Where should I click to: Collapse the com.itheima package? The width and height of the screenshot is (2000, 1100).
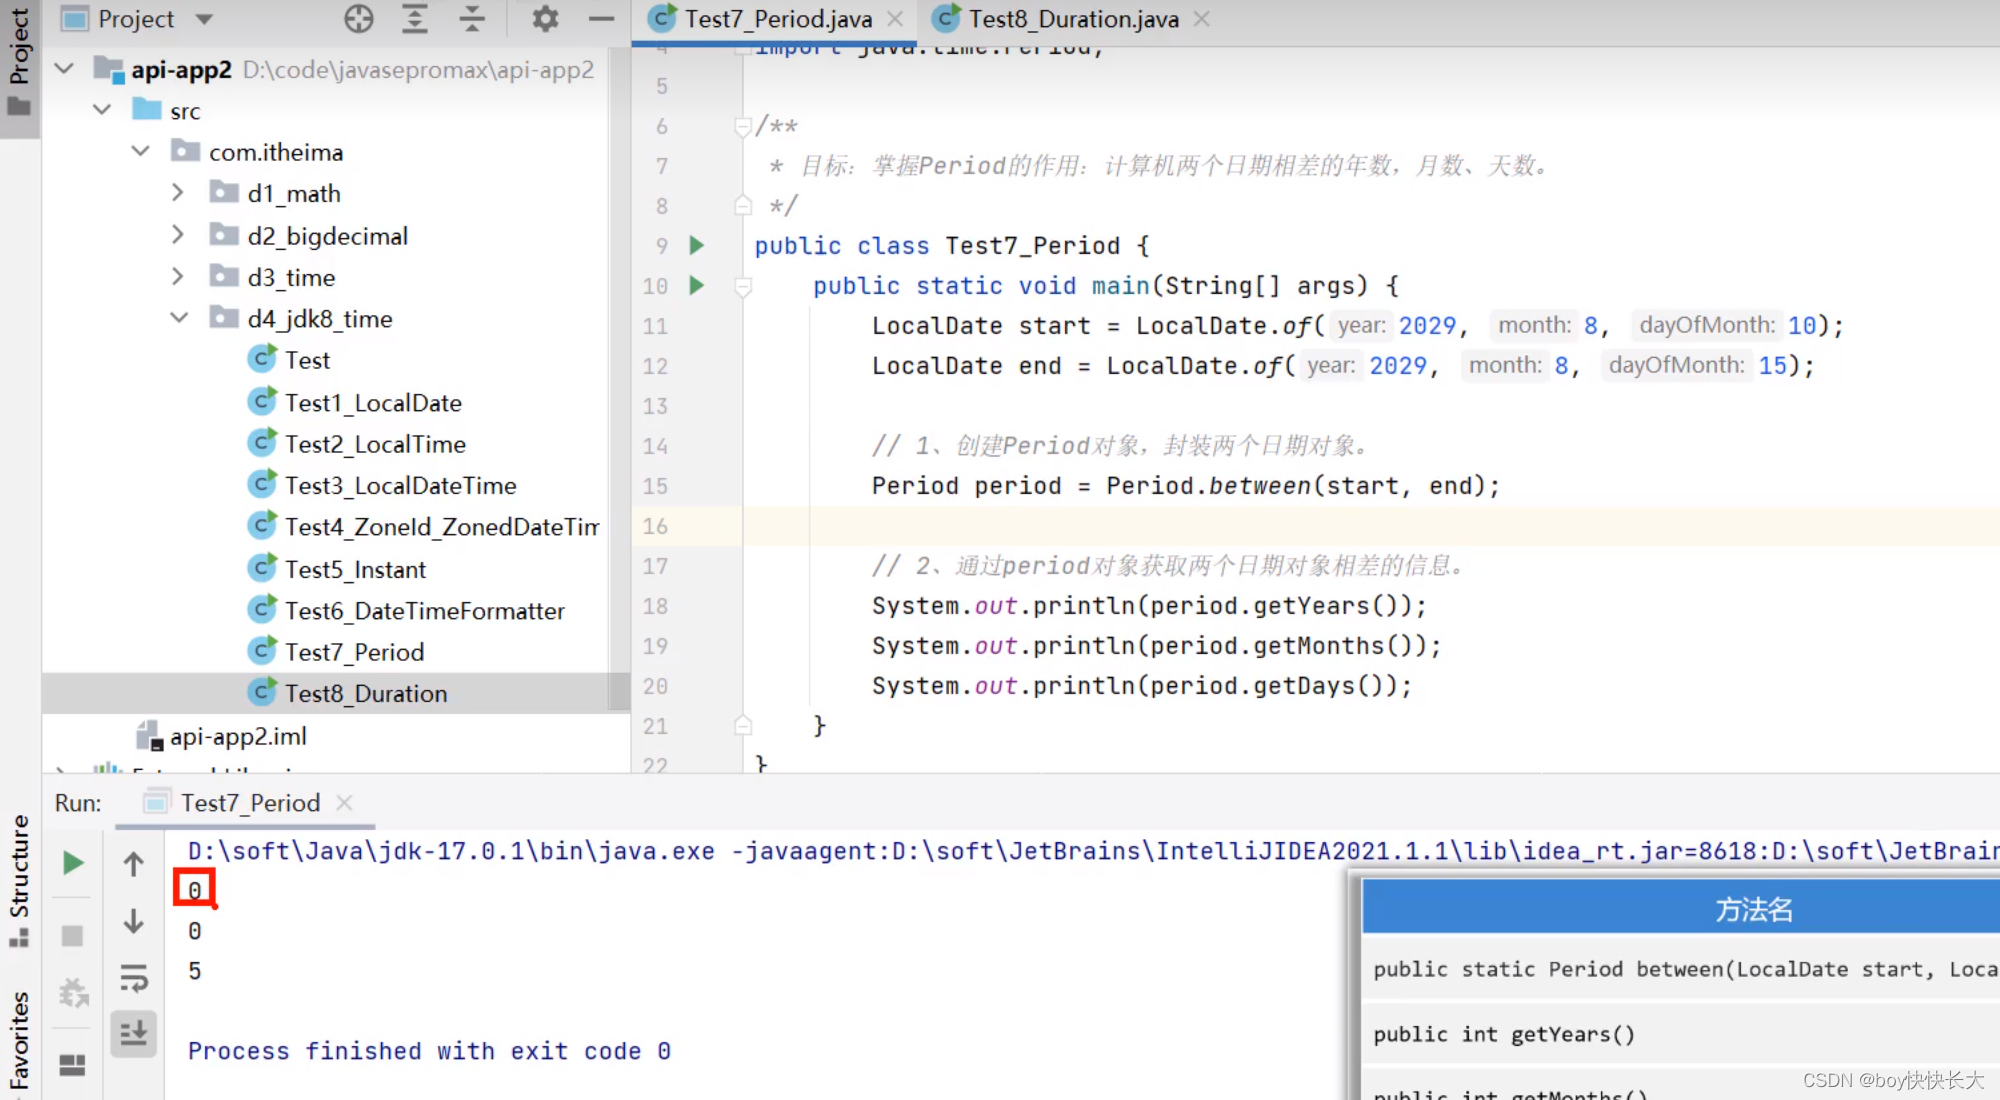click(141, 152)
